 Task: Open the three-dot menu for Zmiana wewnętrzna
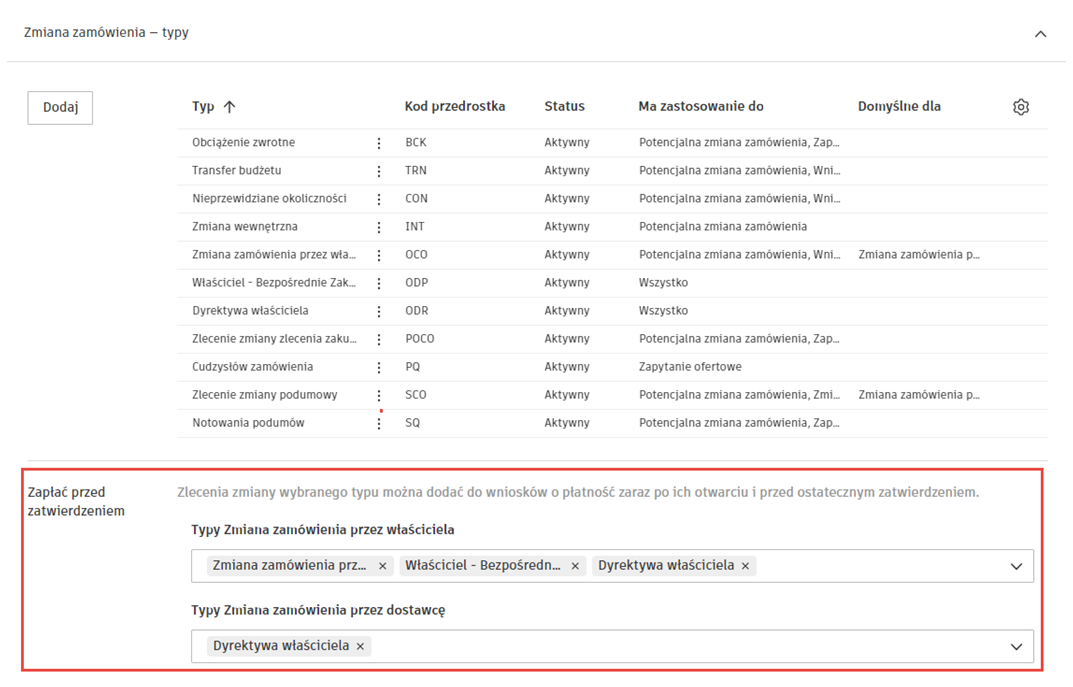tap(379, 227)
